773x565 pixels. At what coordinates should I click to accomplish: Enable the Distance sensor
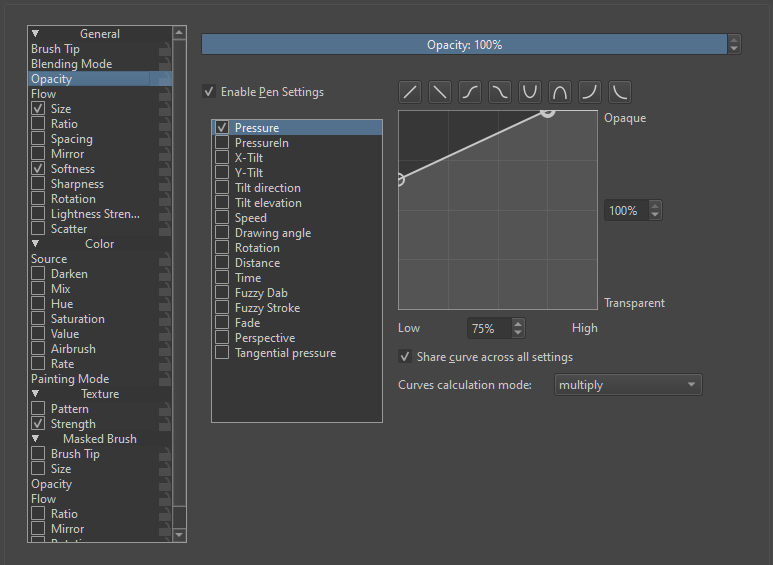pyautogui.click(x=222, y=263)
